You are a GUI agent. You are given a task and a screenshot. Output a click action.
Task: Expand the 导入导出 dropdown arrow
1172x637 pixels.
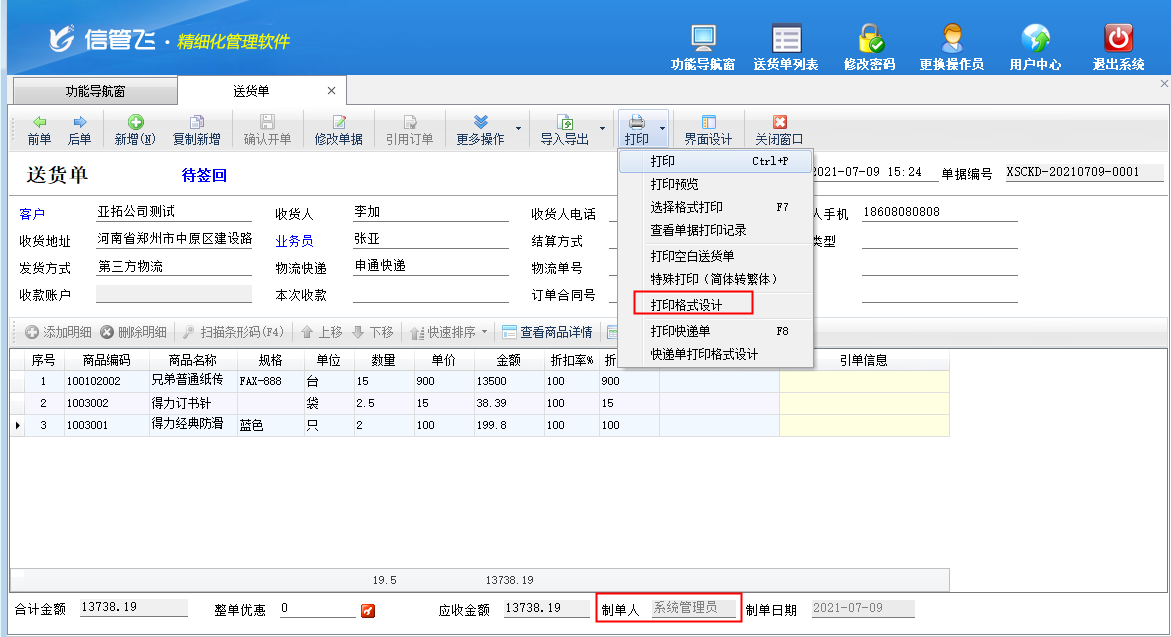(602, 129)
